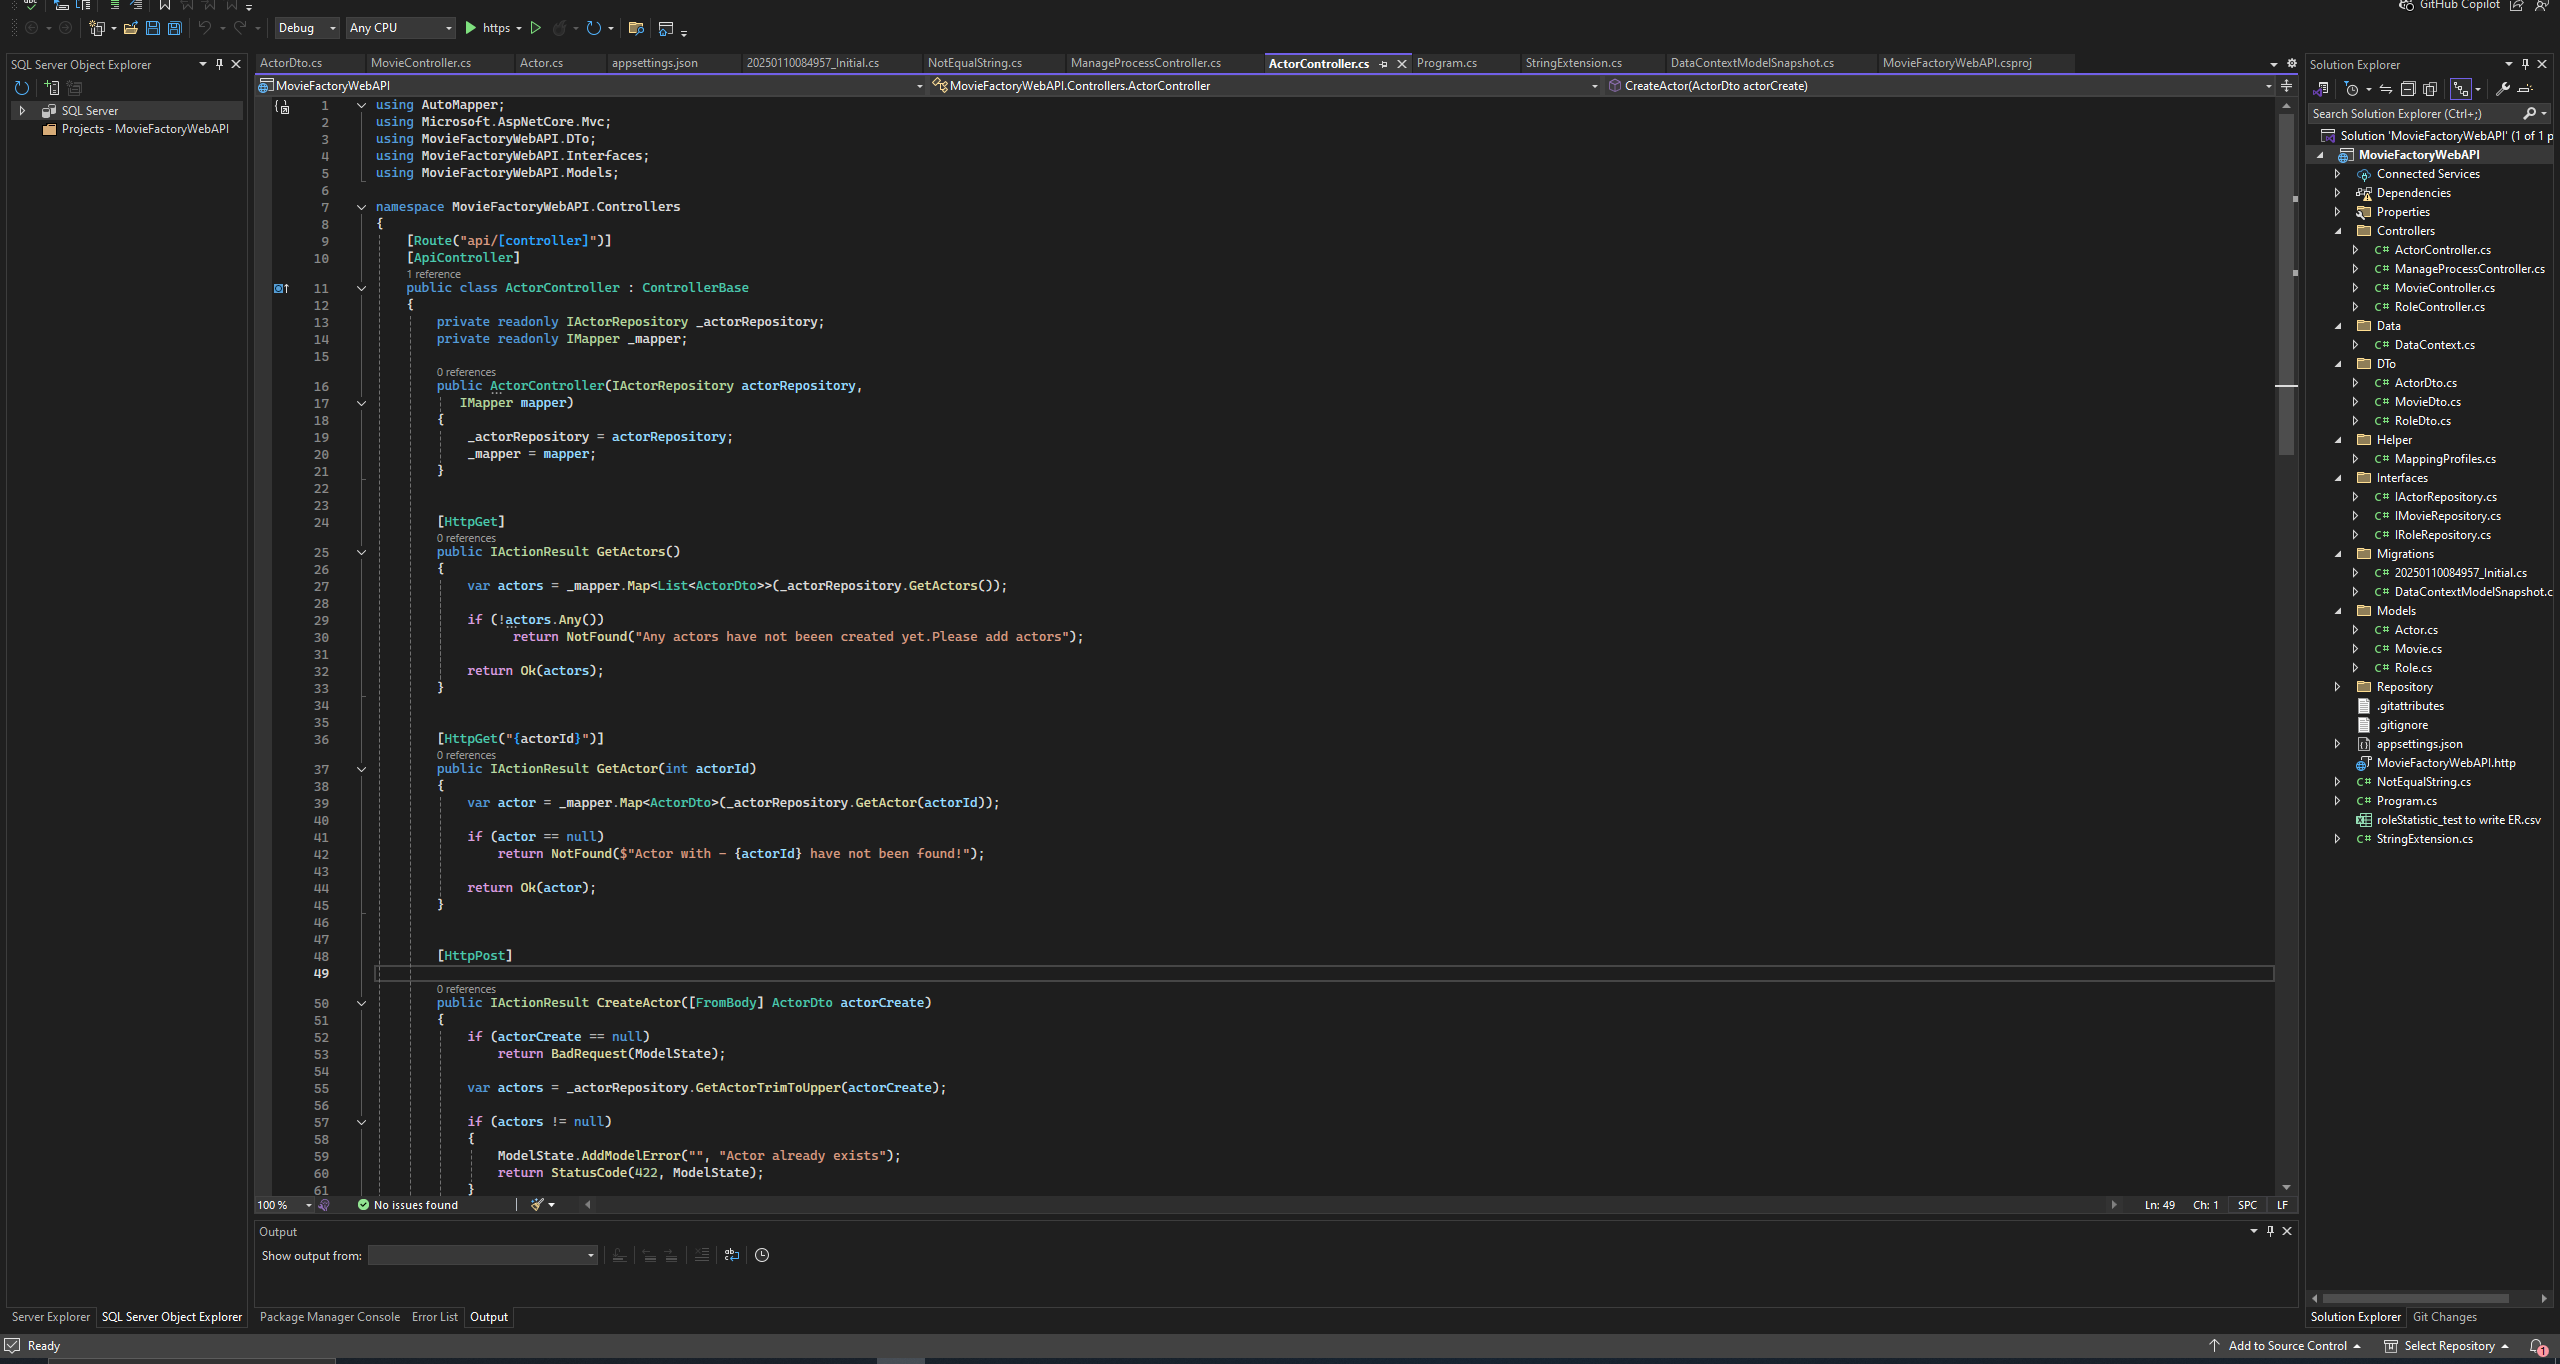Start debugging with the green https button
This screenshot has width=2560, height=1364.
click(487, 28)
